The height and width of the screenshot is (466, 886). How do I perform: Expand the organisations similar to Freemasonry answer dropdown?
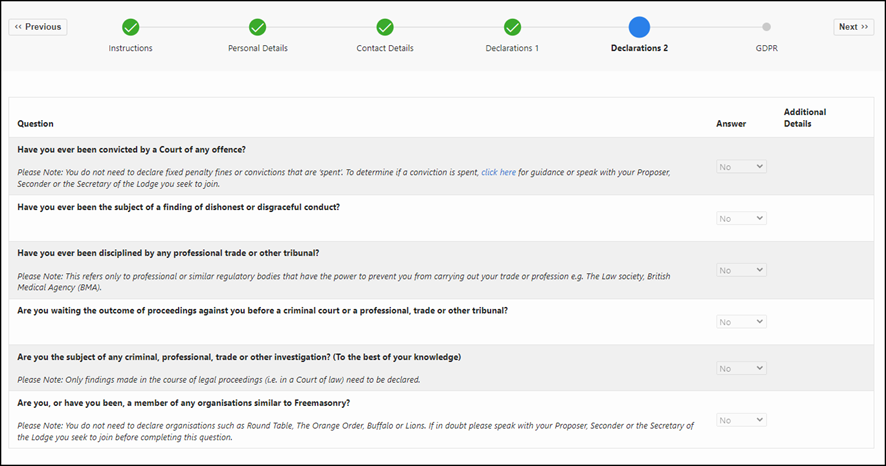(x=741, y=421)
